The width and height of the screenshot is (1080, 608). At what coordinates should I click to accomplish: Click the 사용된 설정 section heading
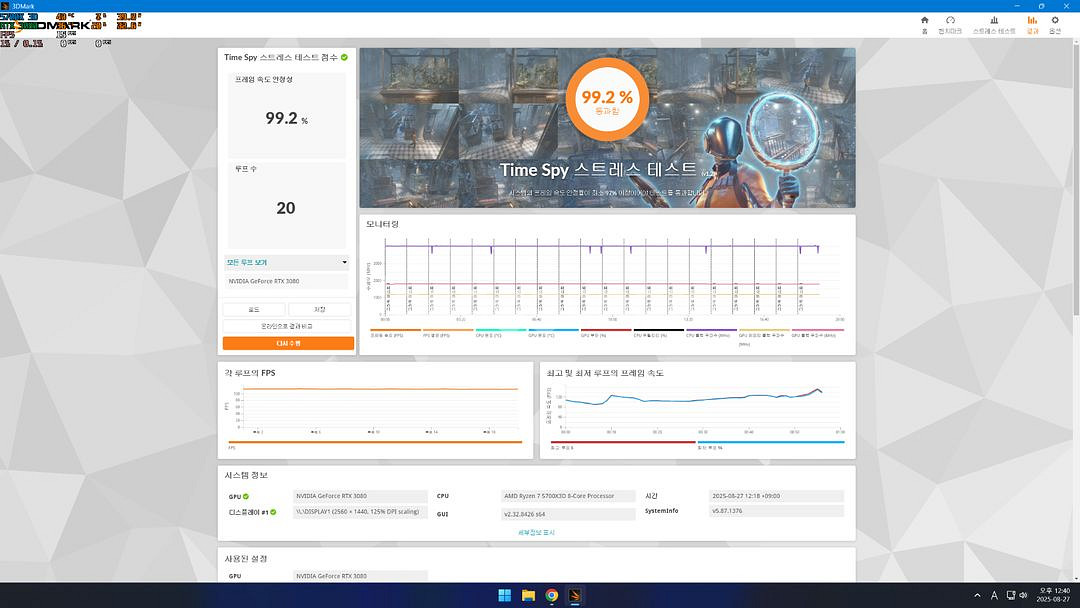(246, 558)
